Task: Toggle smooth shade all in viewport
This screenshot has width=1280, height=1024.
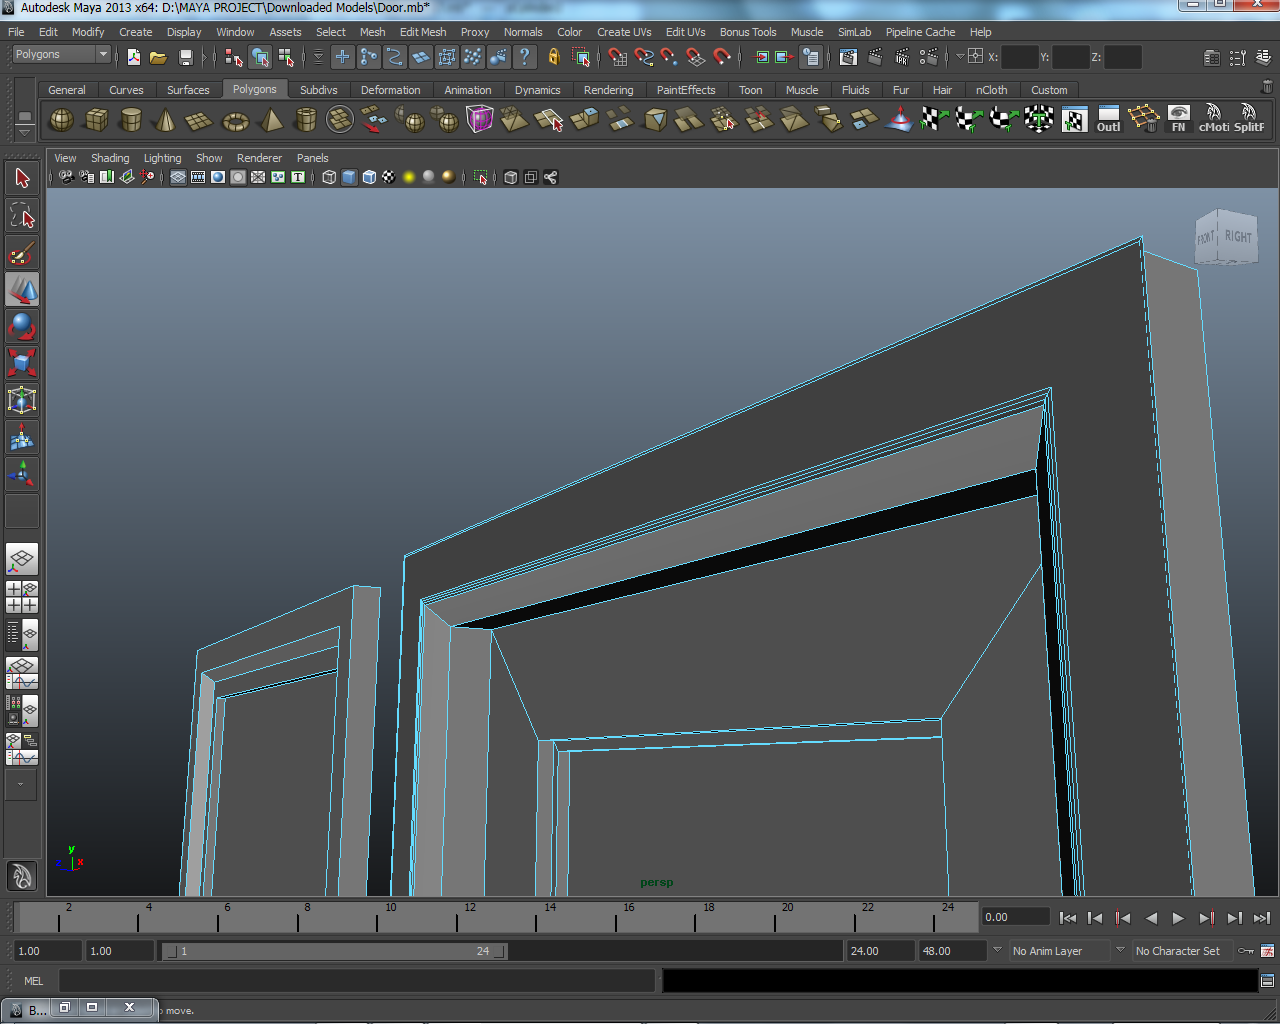Action: click(349, 177)
